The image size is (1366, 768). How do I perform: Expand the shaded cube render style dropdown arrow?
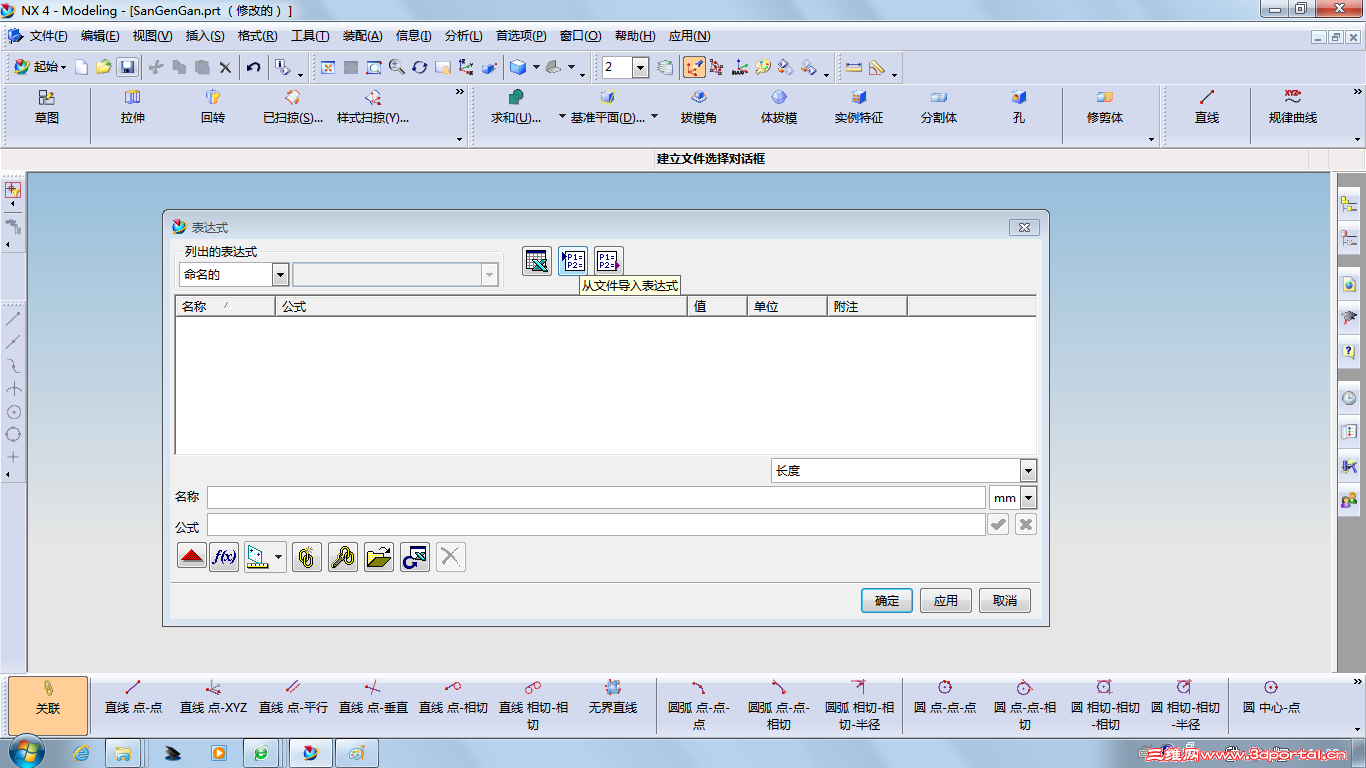point(536,67)
